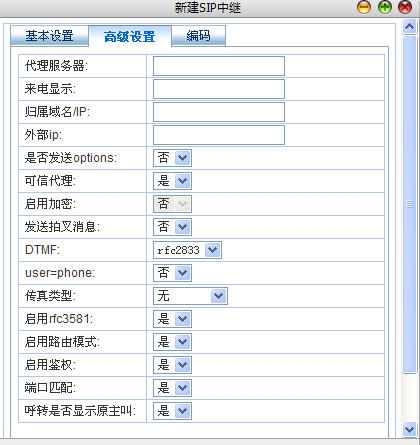Open the 是否发送options dropdown
The height and width of the screenshot is (445, 420).
[172, 158]
